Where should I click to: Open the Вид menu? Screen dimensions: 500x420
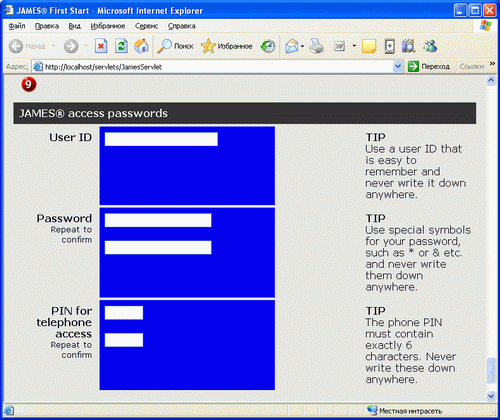click(x=75, y=26)
